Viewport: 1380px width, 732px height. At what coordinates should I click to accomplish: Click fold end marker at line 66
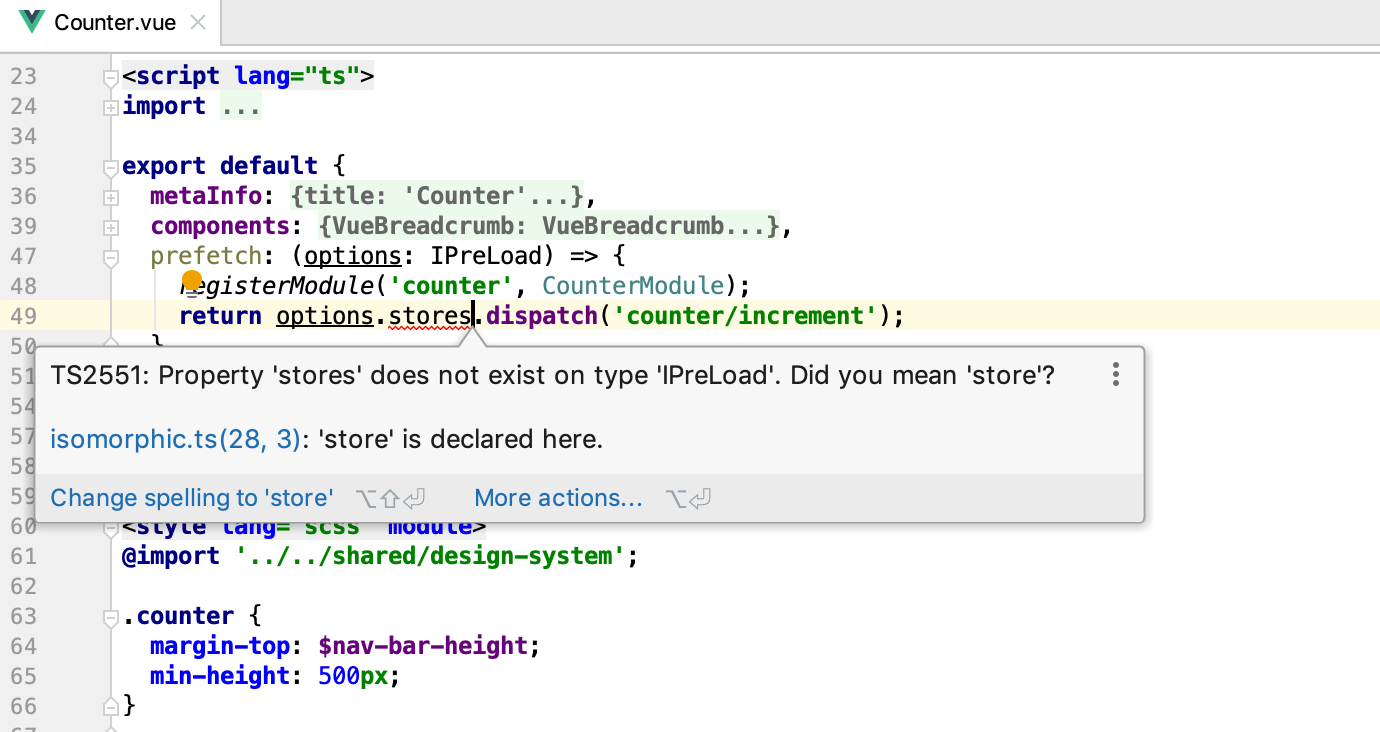coord(111,706)
